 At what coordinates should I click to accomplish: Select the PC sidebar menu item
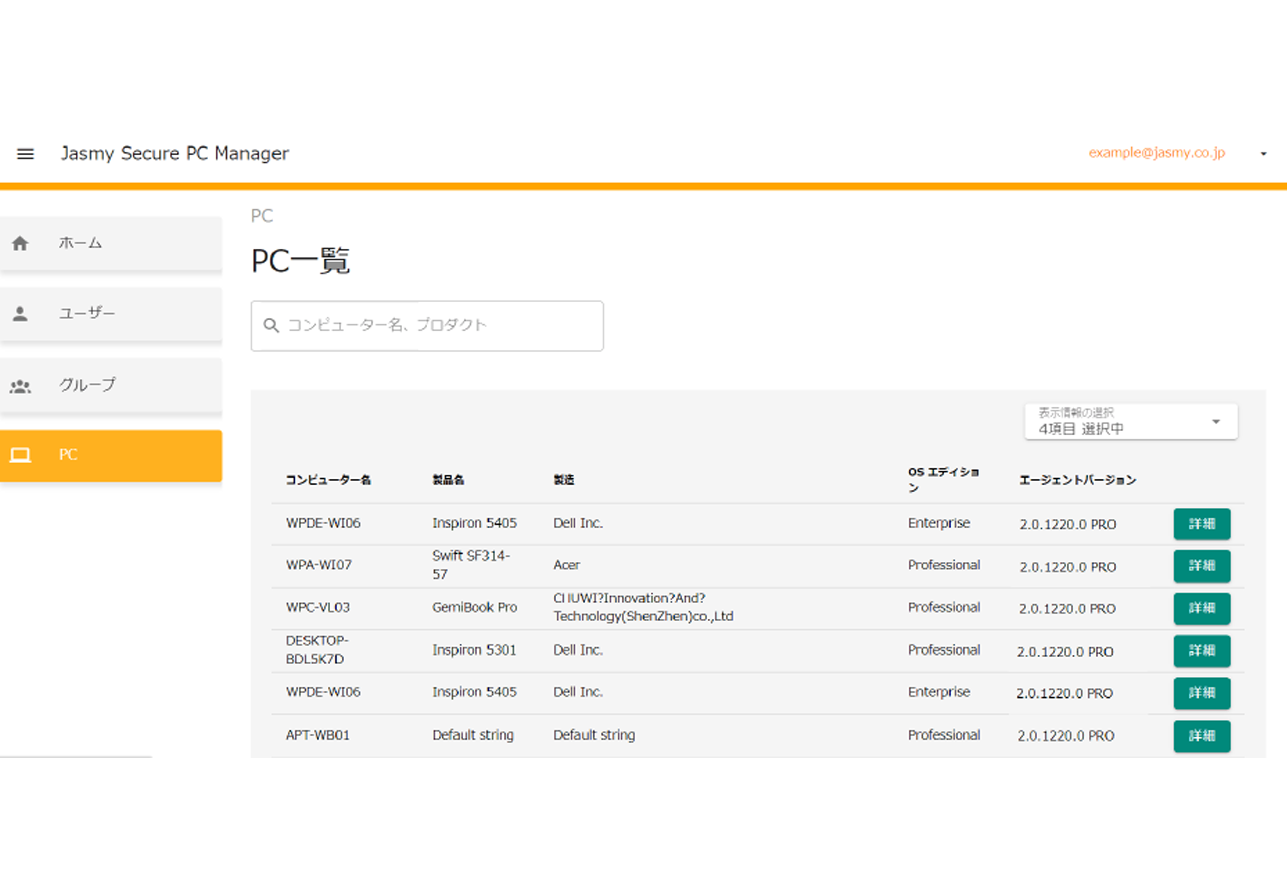tap(111, 455)
